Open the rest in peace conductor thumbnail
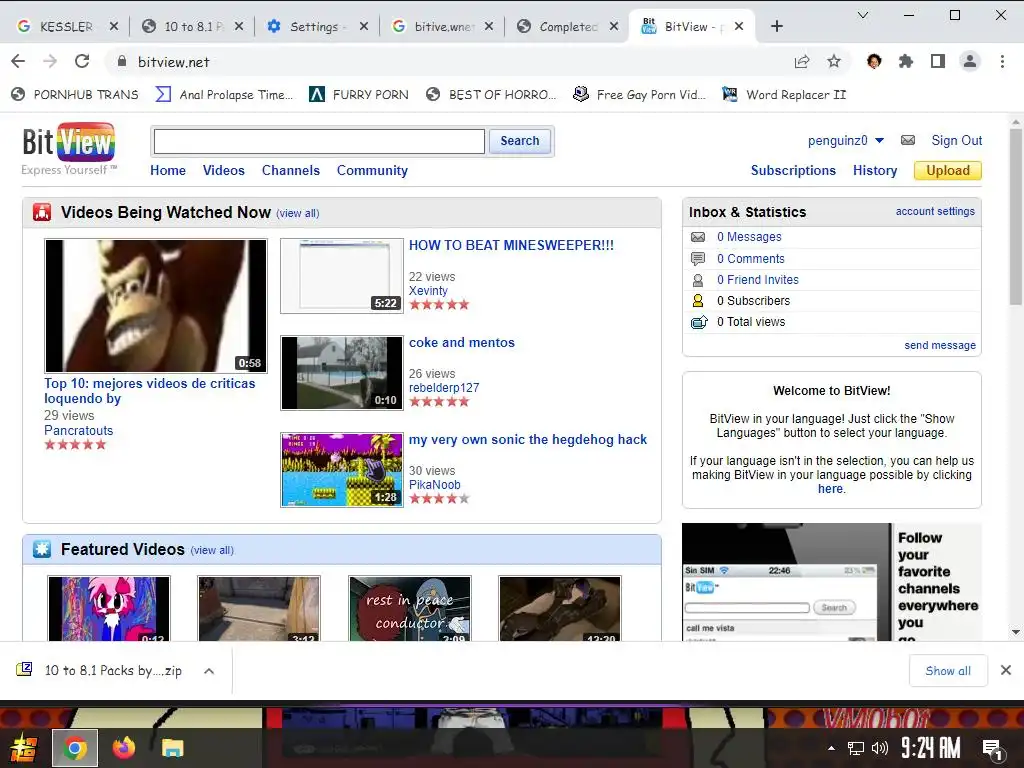The height and width of the screenshot is (768, 1024). [409, 609]
